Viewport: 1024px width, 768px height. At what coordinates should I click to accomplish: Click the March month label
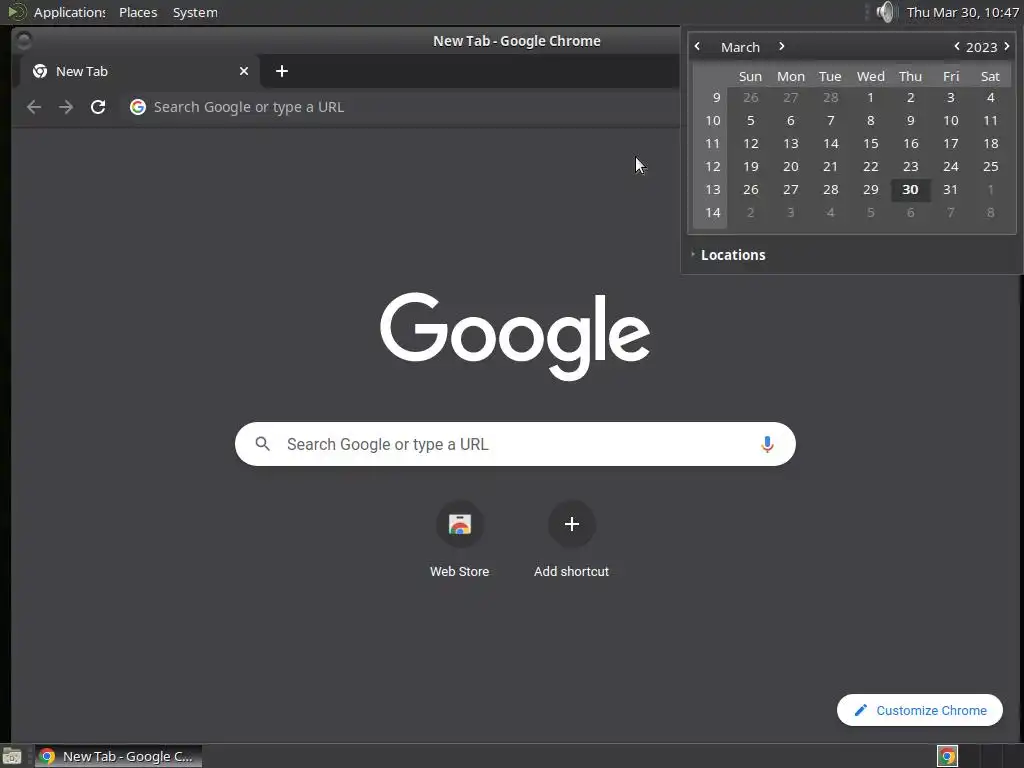(x=740, y=47)
